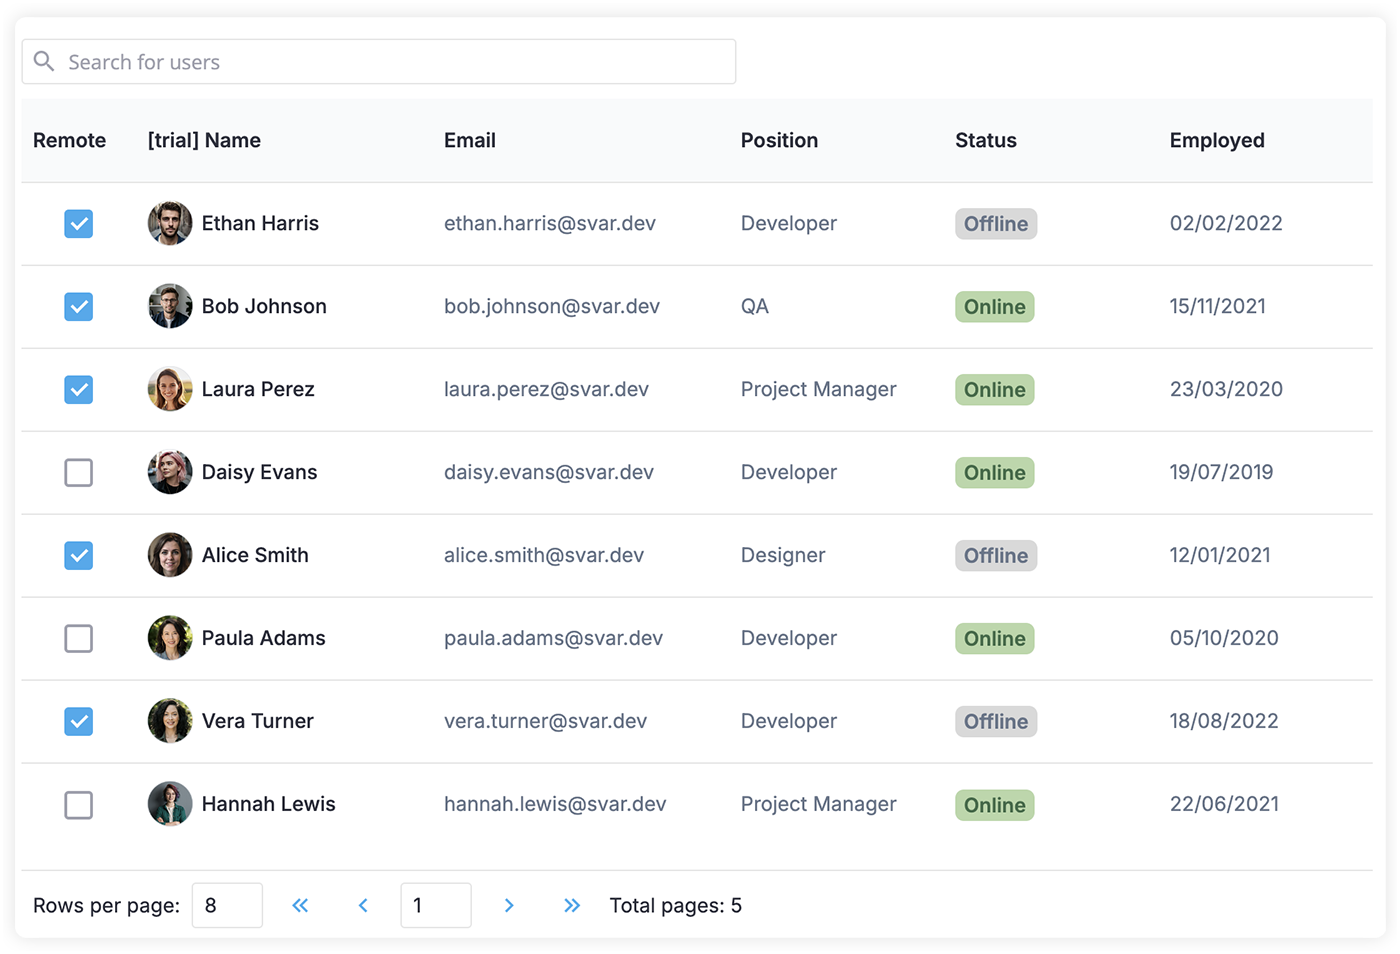Click the Rows per page input
The image size is (1400, 954).
[227, 905]
